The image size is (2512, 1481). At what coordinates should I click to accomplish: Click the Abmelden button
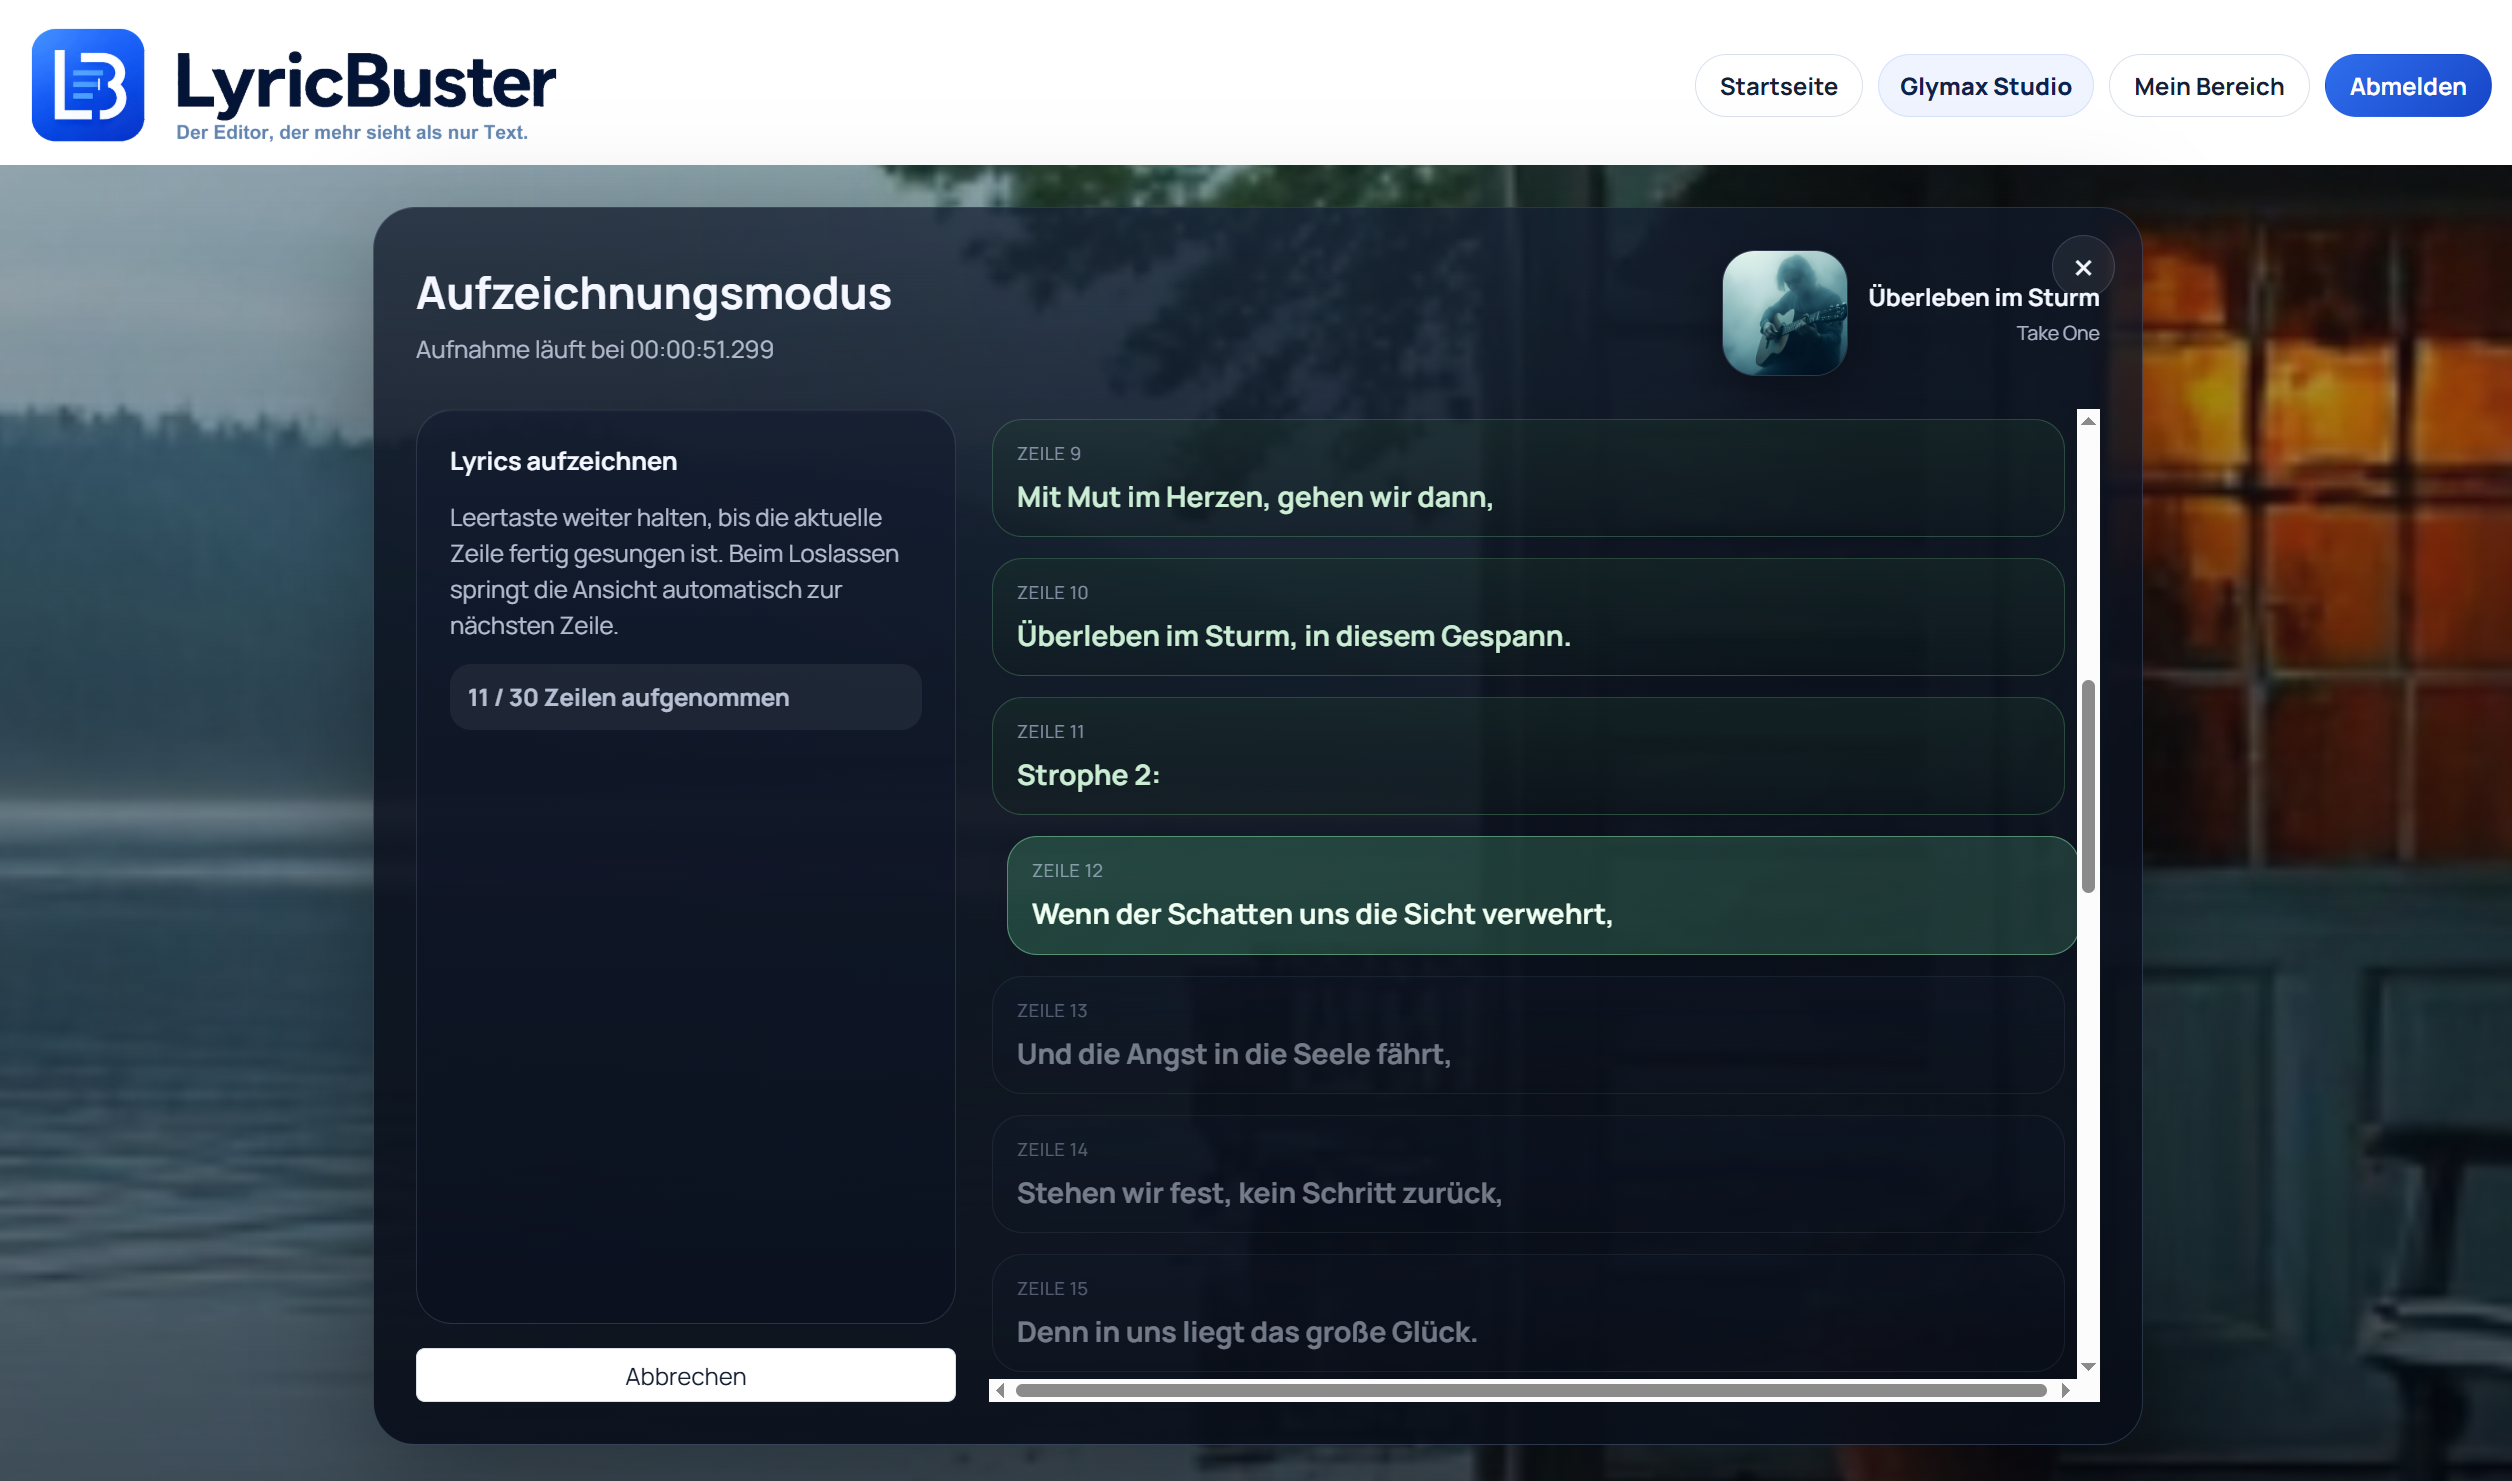(2407, 86)
